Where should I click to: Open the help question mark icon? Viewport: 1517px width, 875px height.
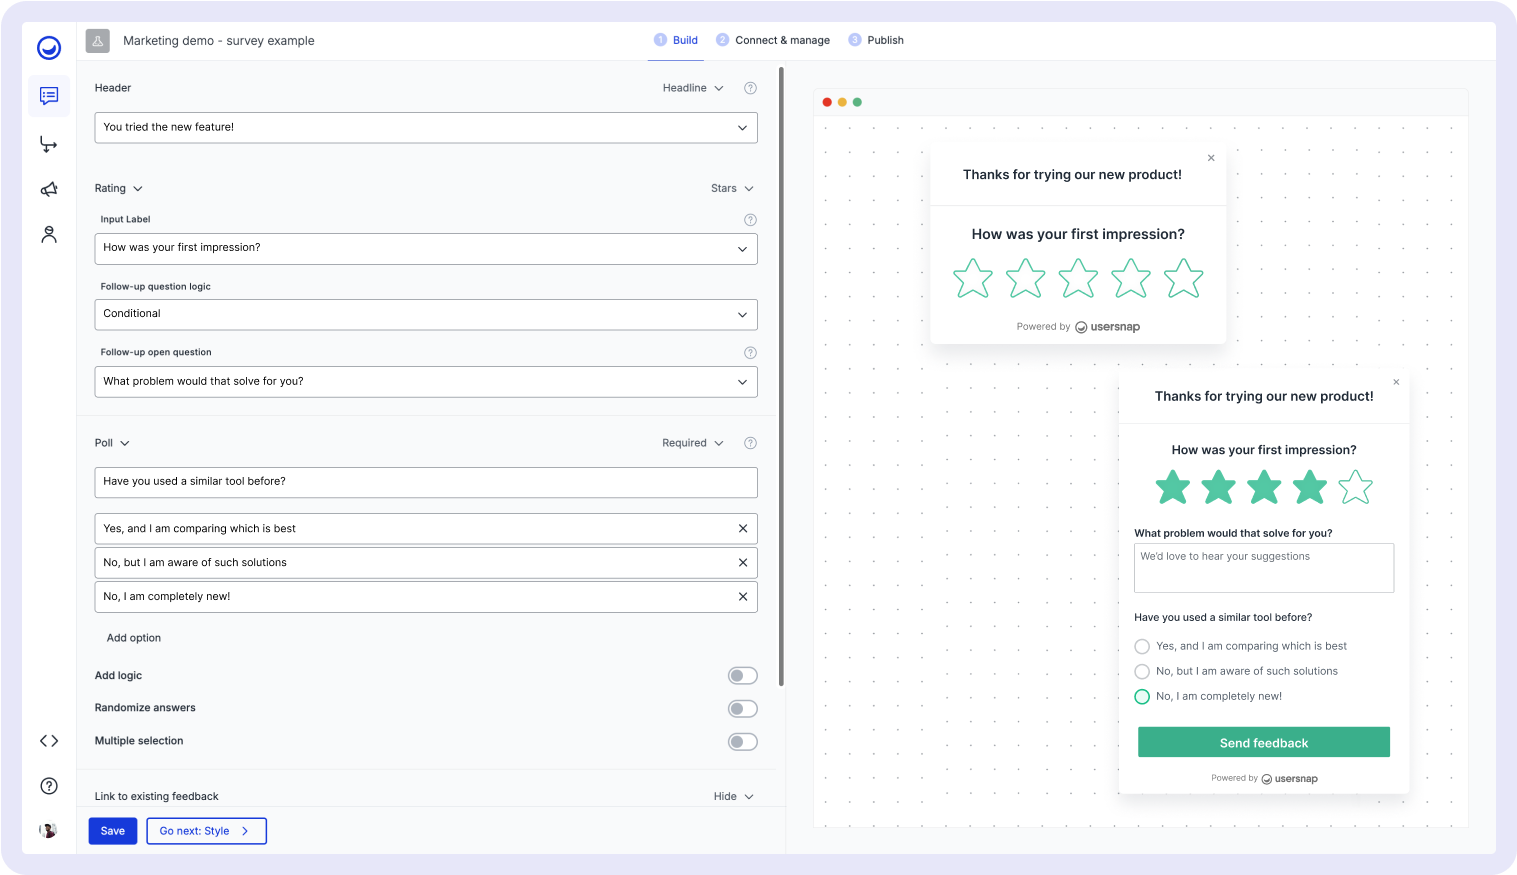48,786
